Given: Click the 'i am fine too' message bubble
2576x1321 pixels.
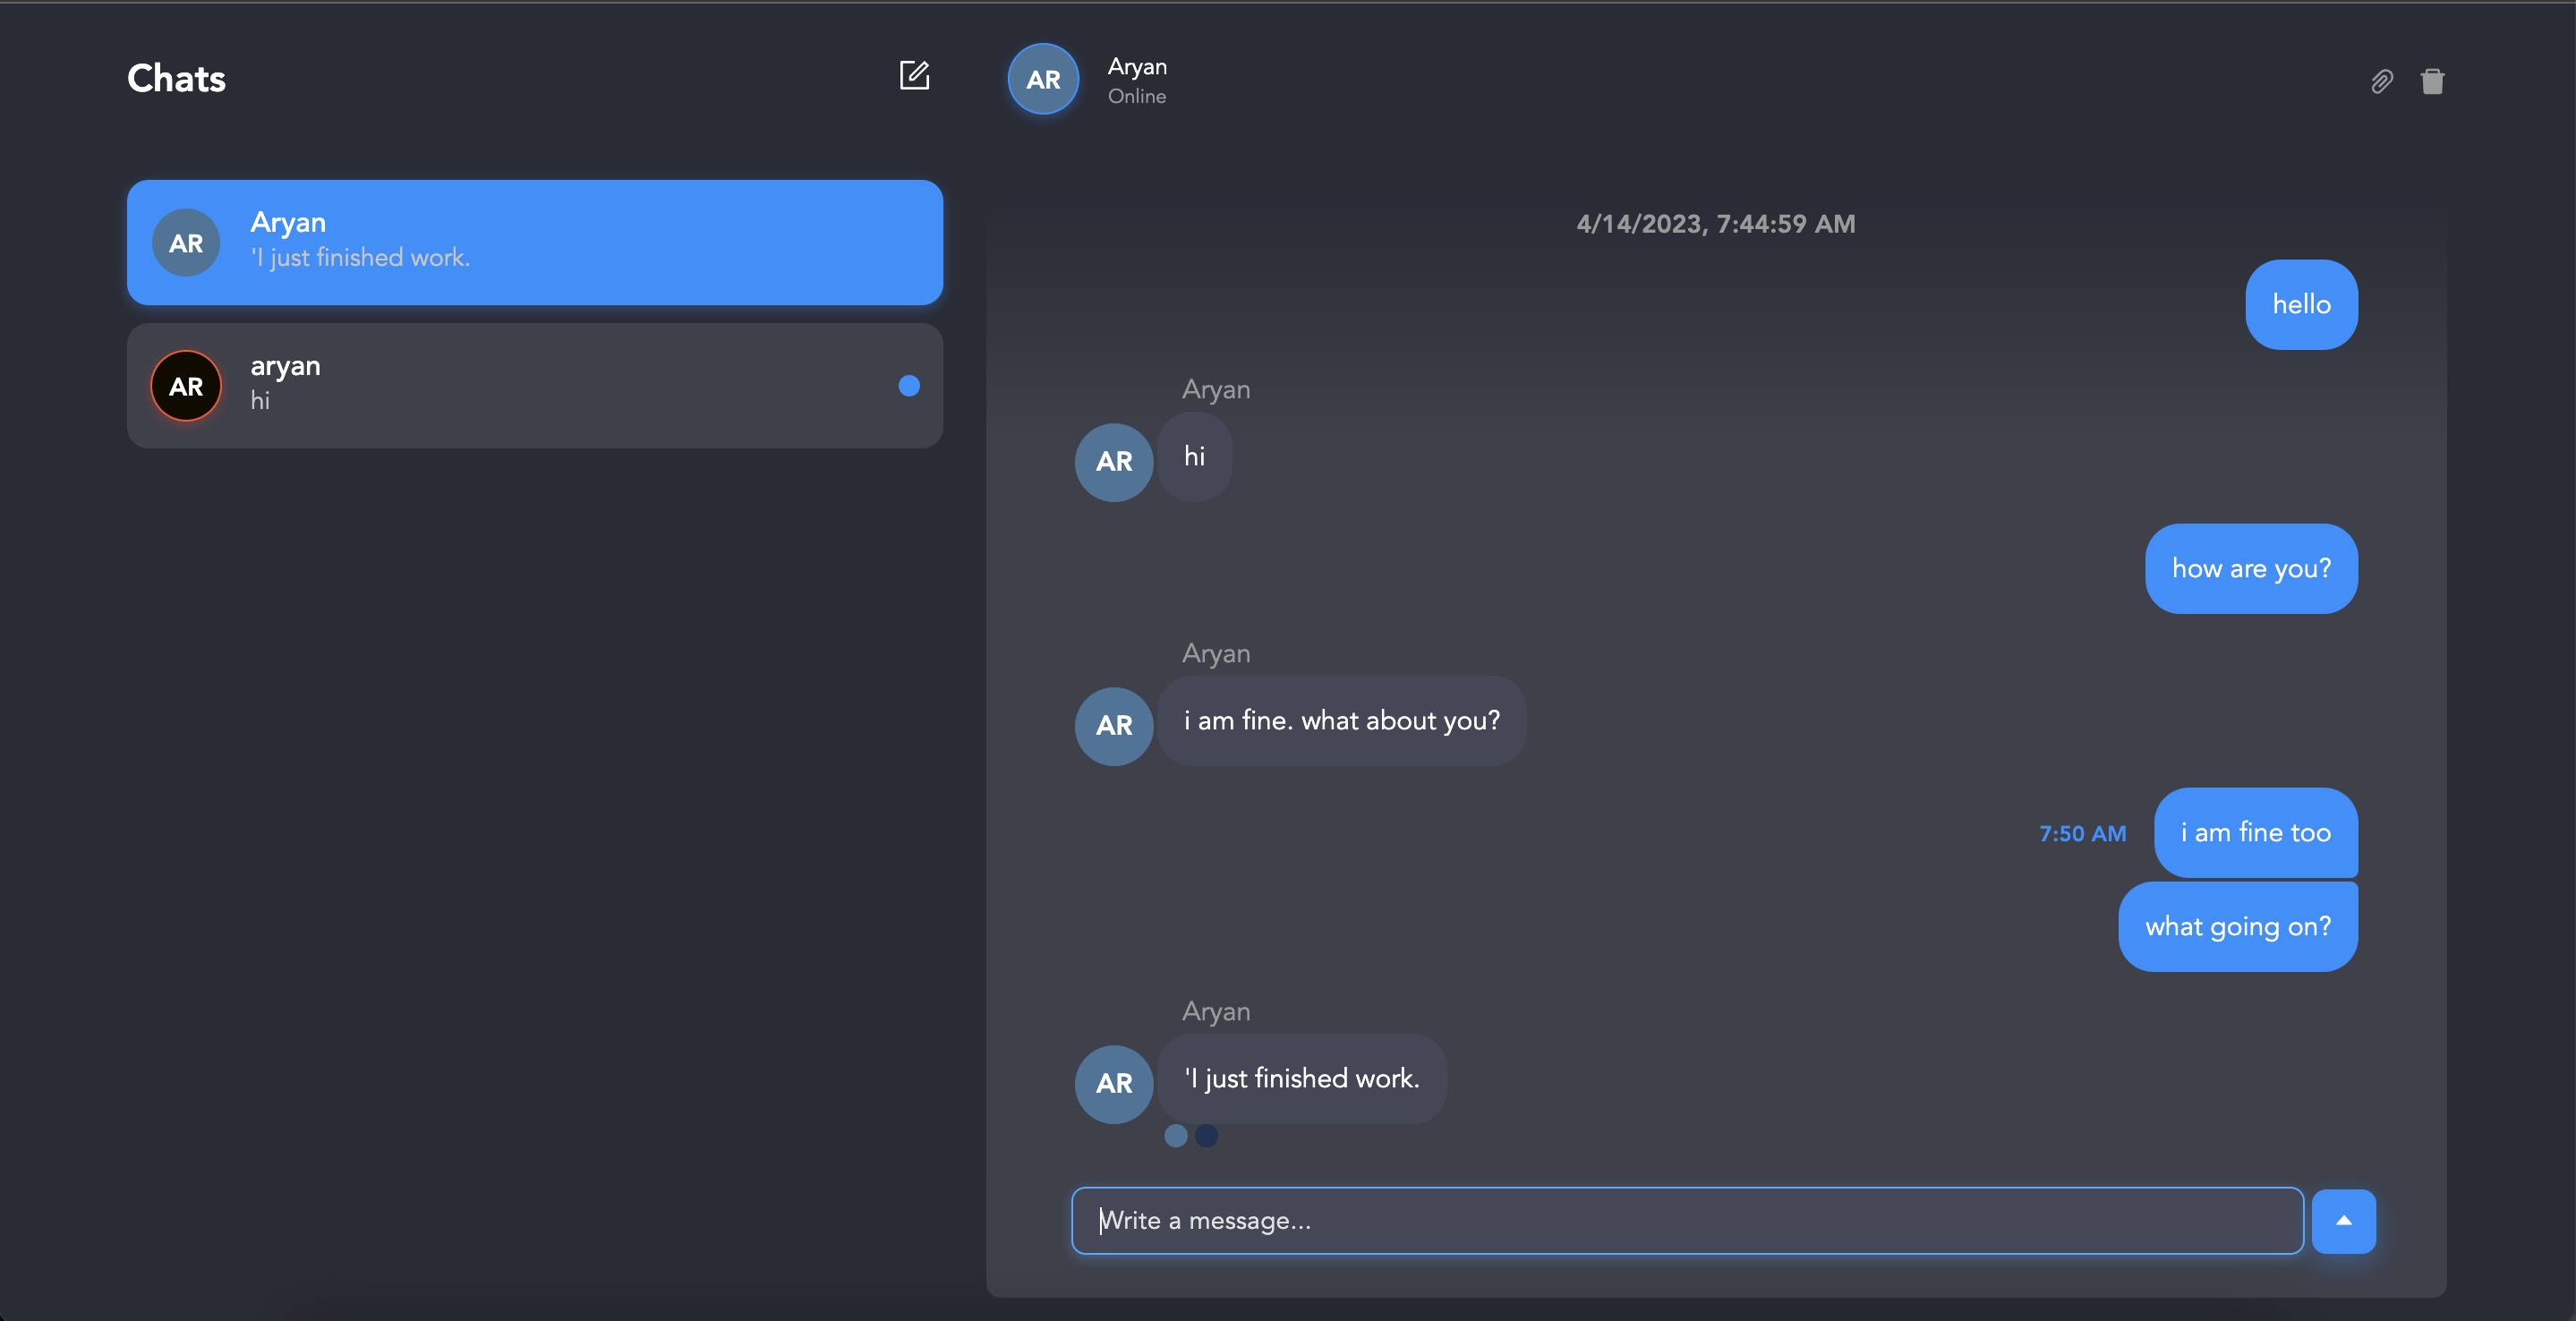Looking at the screenshot, I should [x=2255, y=832].
